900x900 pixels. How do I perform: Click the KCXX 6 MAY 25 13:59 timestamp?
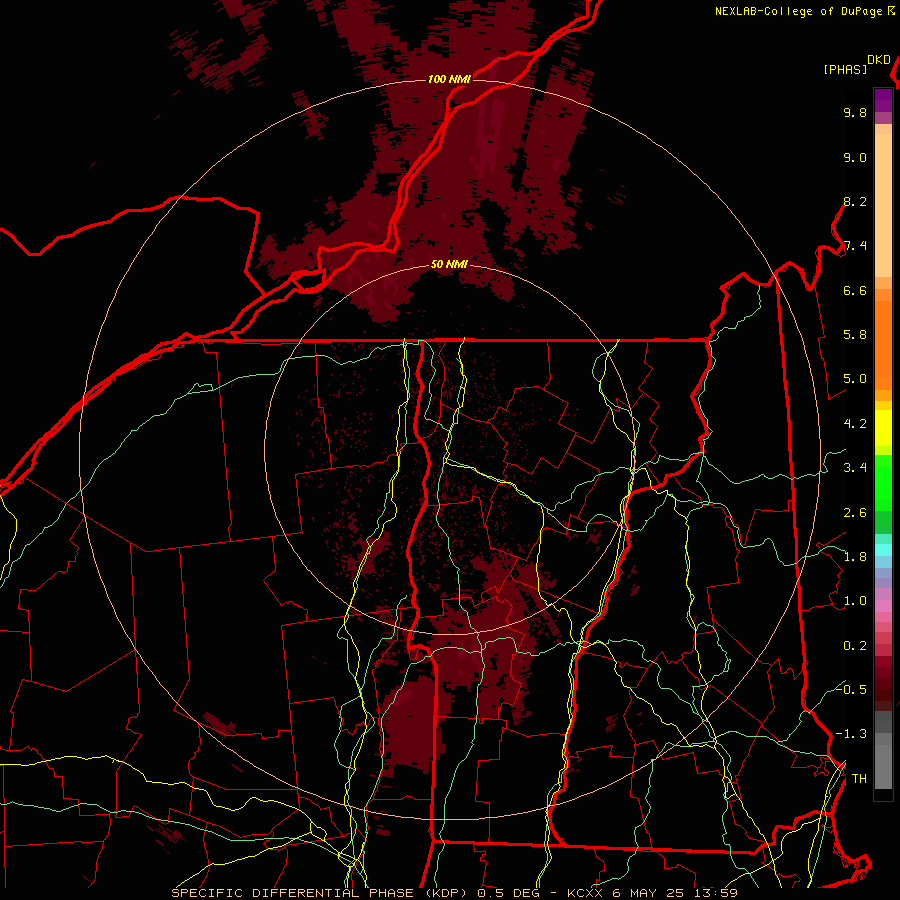[652, 893]
